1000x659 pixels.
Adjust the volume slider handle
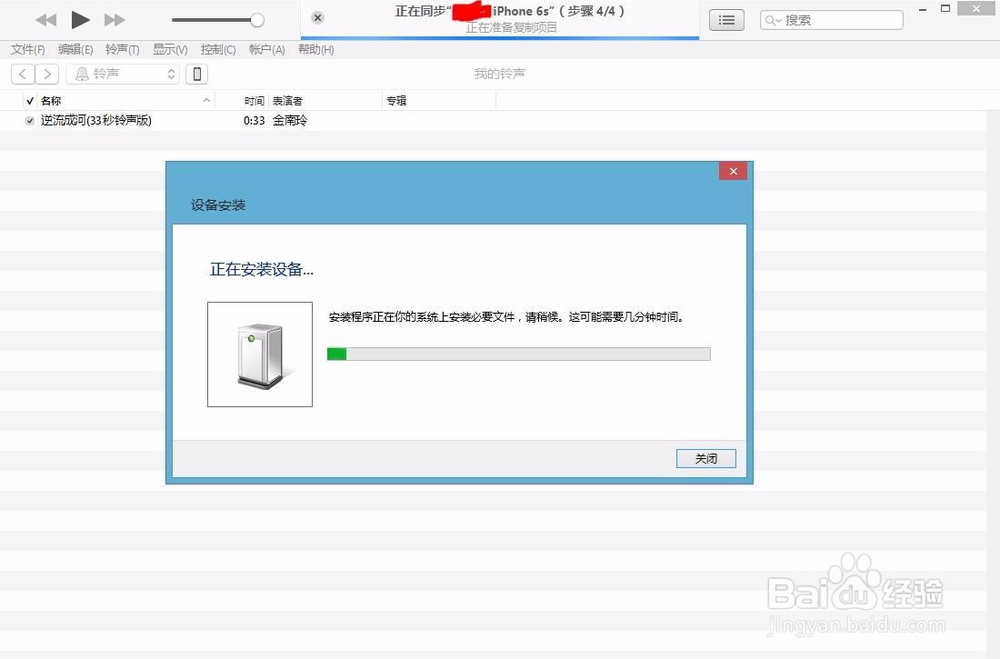258,19
